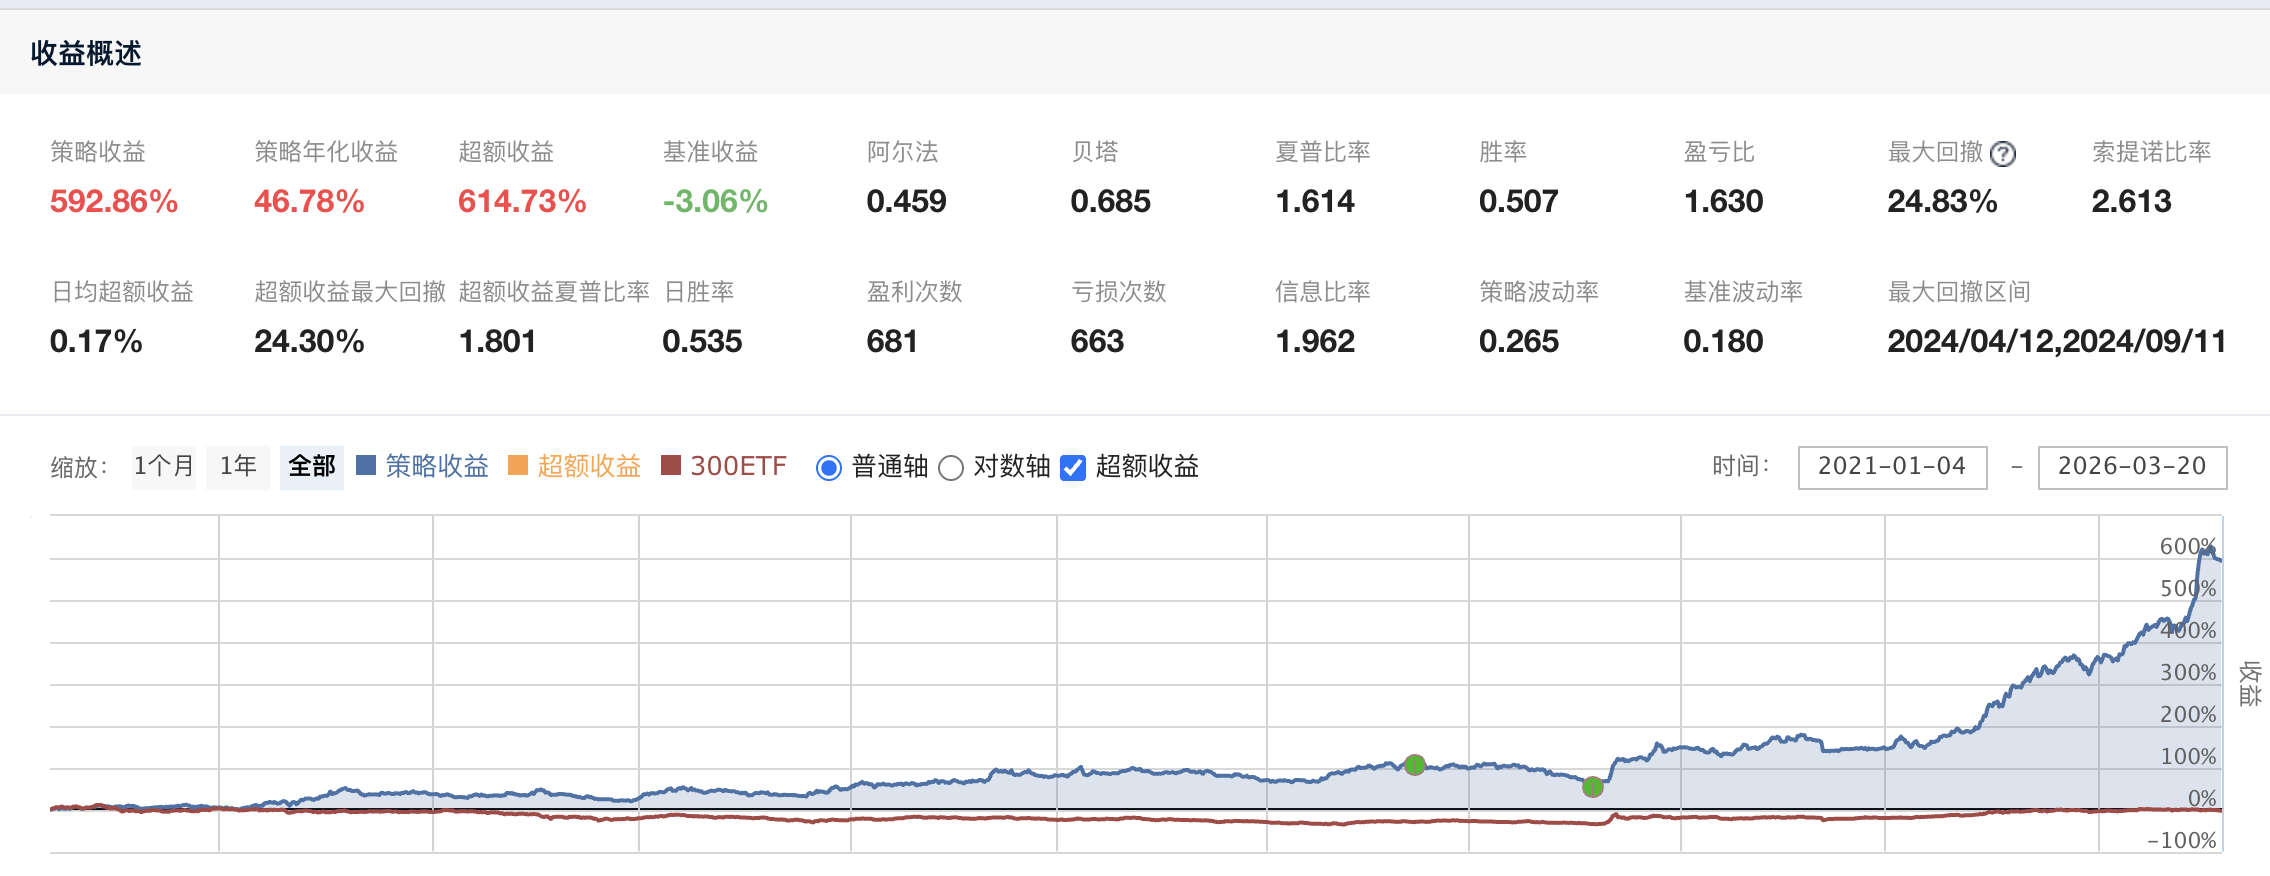
Task: Click the start date field 2021-01-04
Action: (1892, 467)
